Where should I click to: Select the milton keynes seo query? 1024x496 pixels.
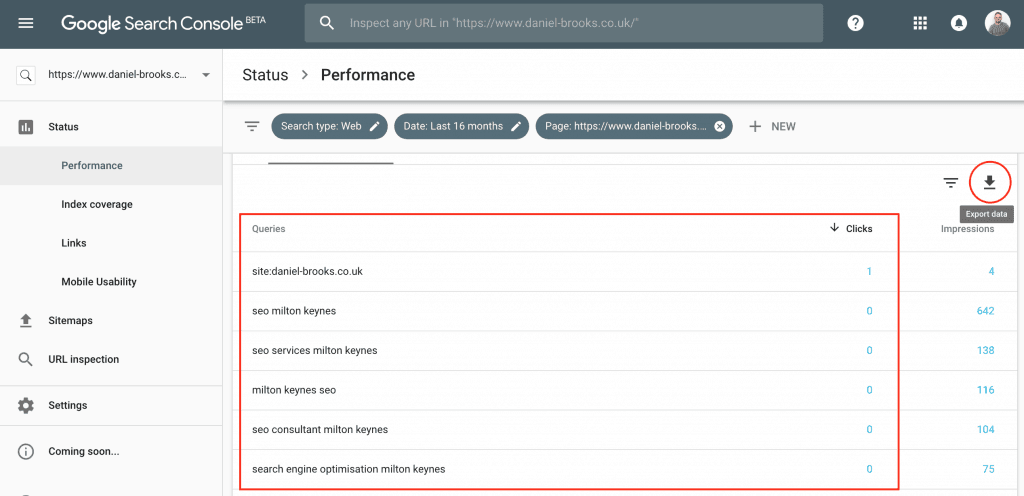click(294, 390)
